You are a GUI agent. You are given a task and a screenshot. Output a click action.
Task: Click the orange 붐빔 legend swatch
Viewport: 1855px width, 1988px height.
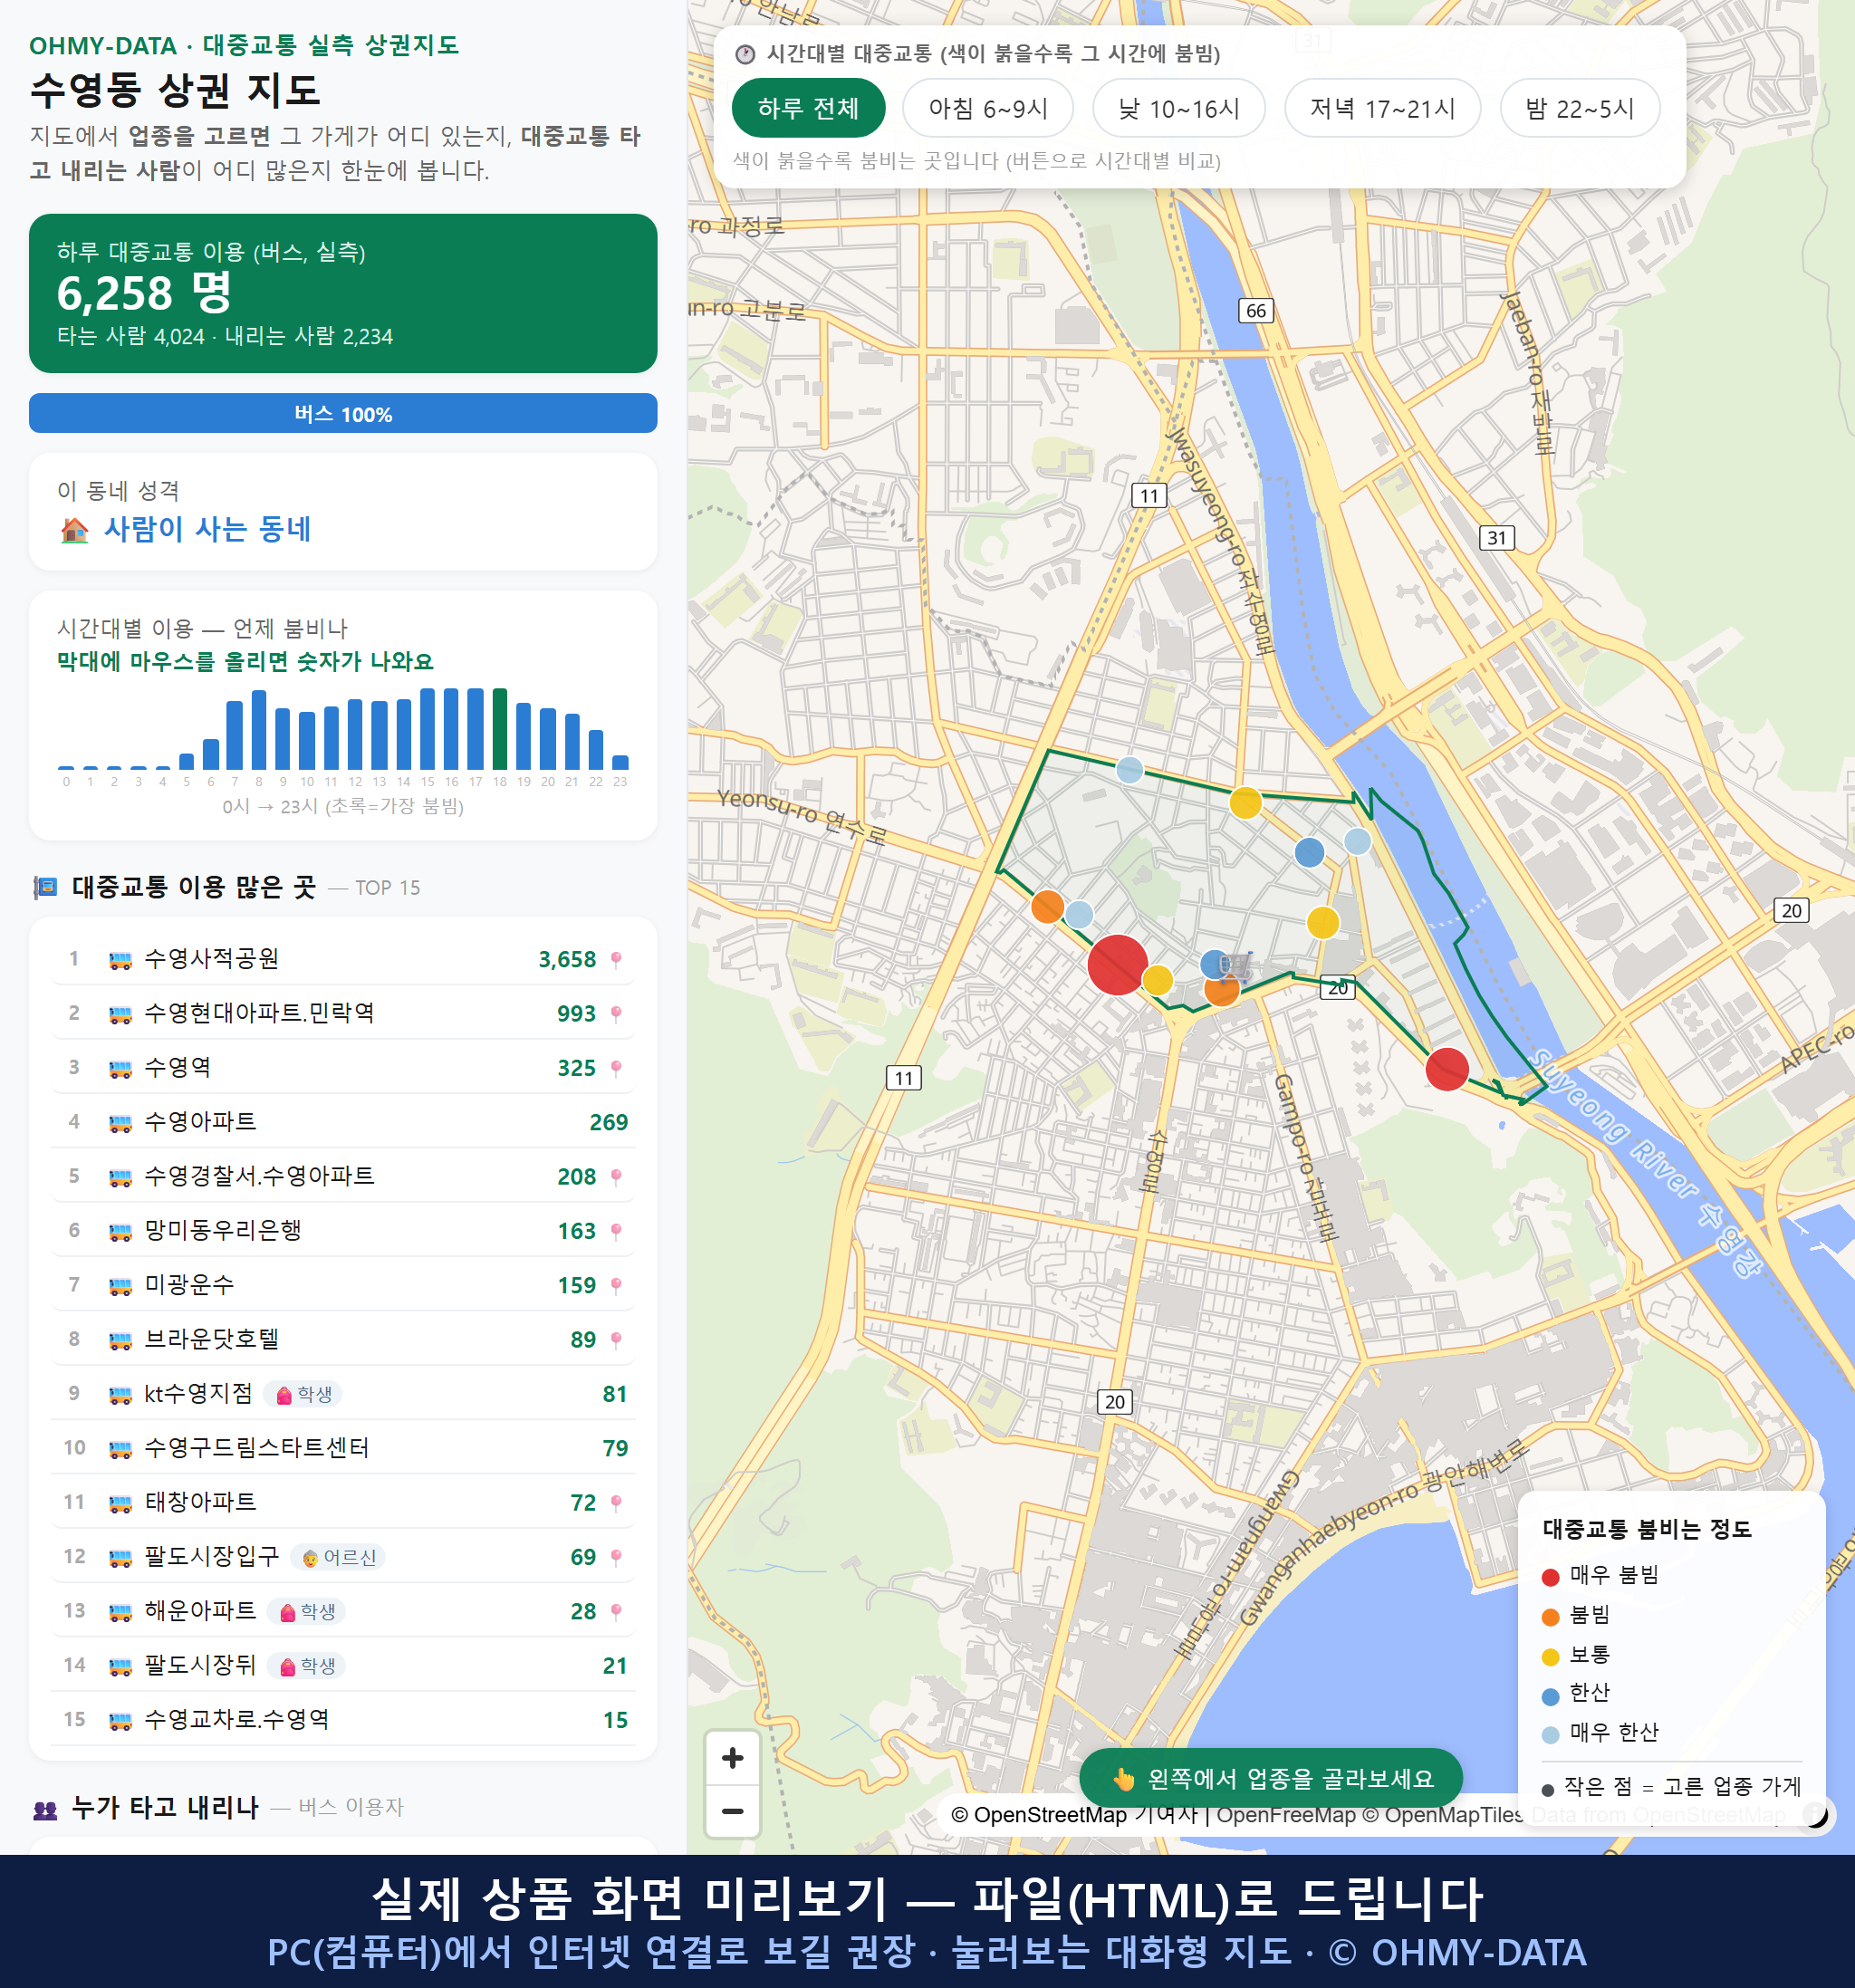(x=1550, y=1617)
